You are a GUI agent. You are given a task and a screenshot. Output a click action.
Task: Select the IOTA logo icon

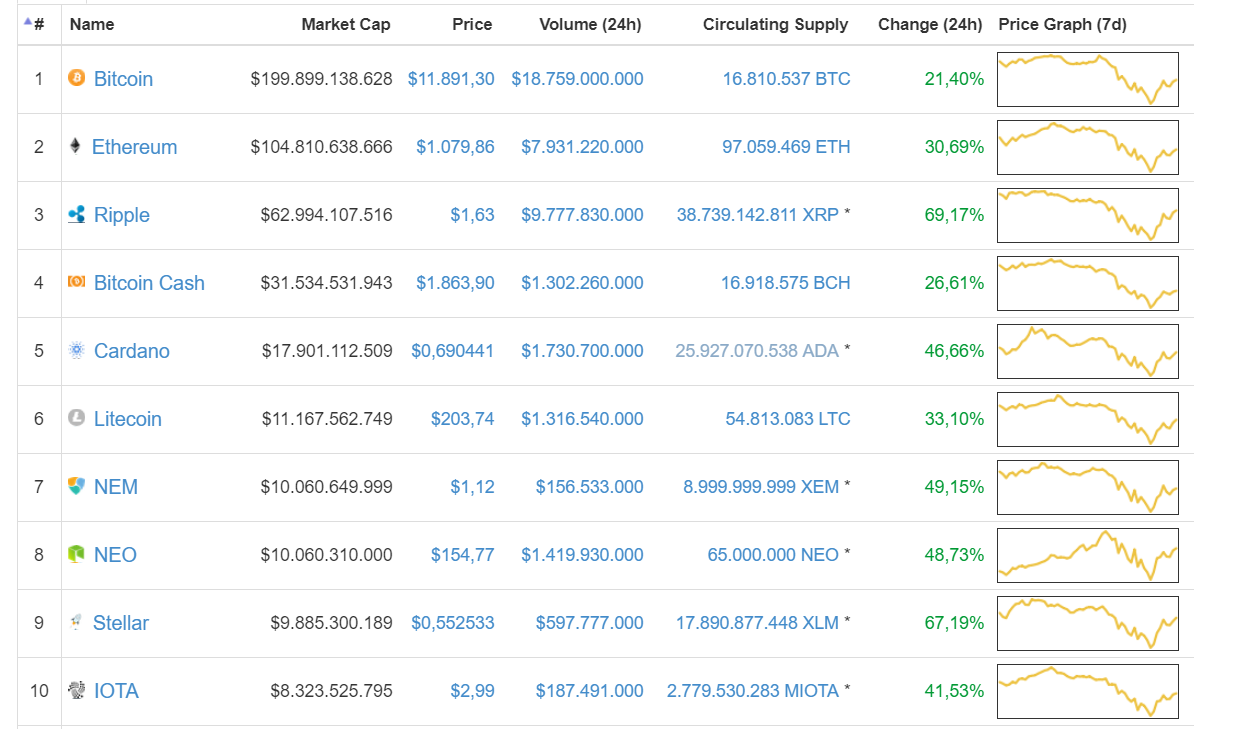click(x=75, y=690)
